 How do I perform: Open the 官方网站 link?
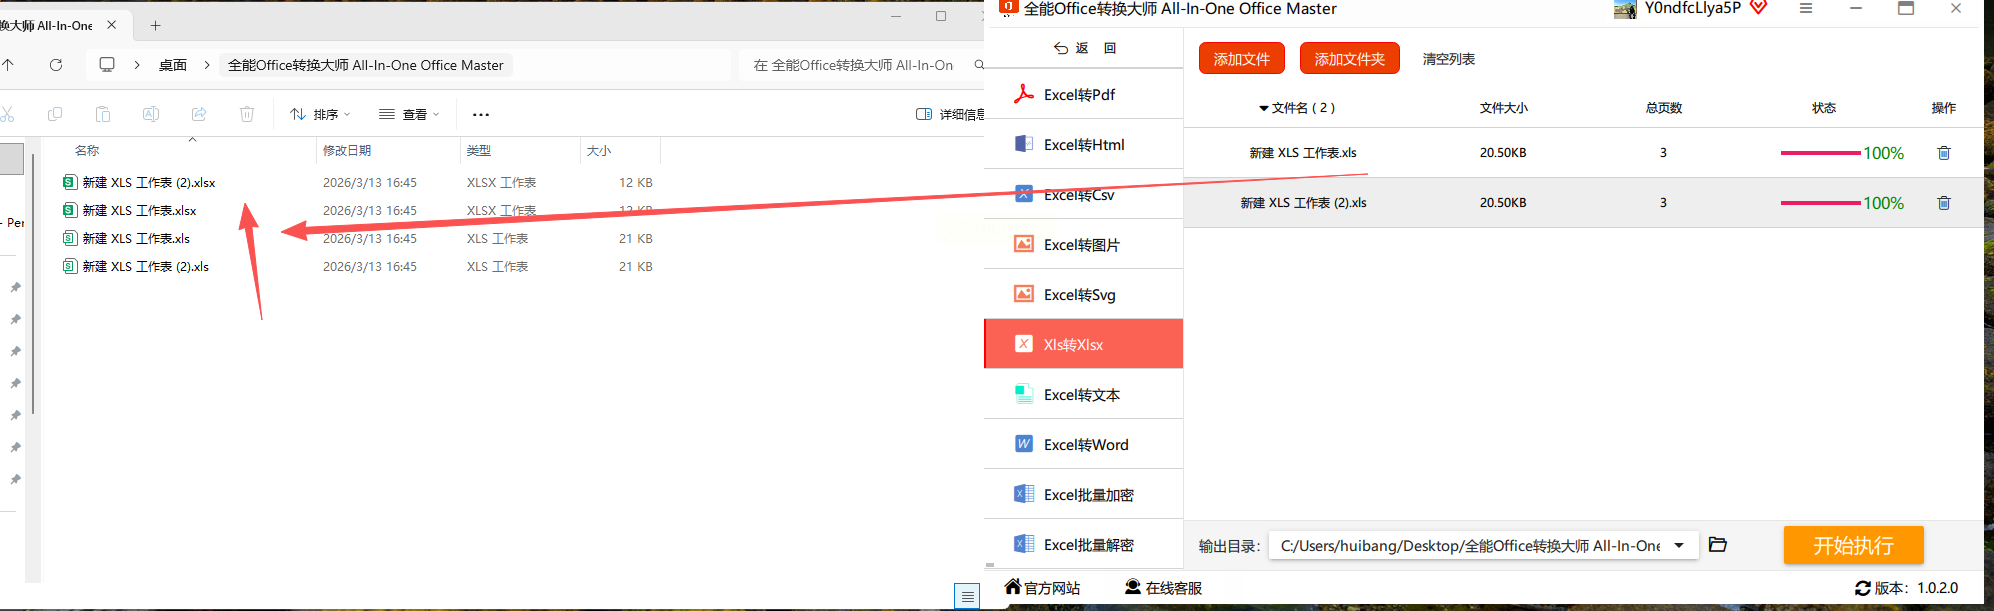click(1042, 588)
